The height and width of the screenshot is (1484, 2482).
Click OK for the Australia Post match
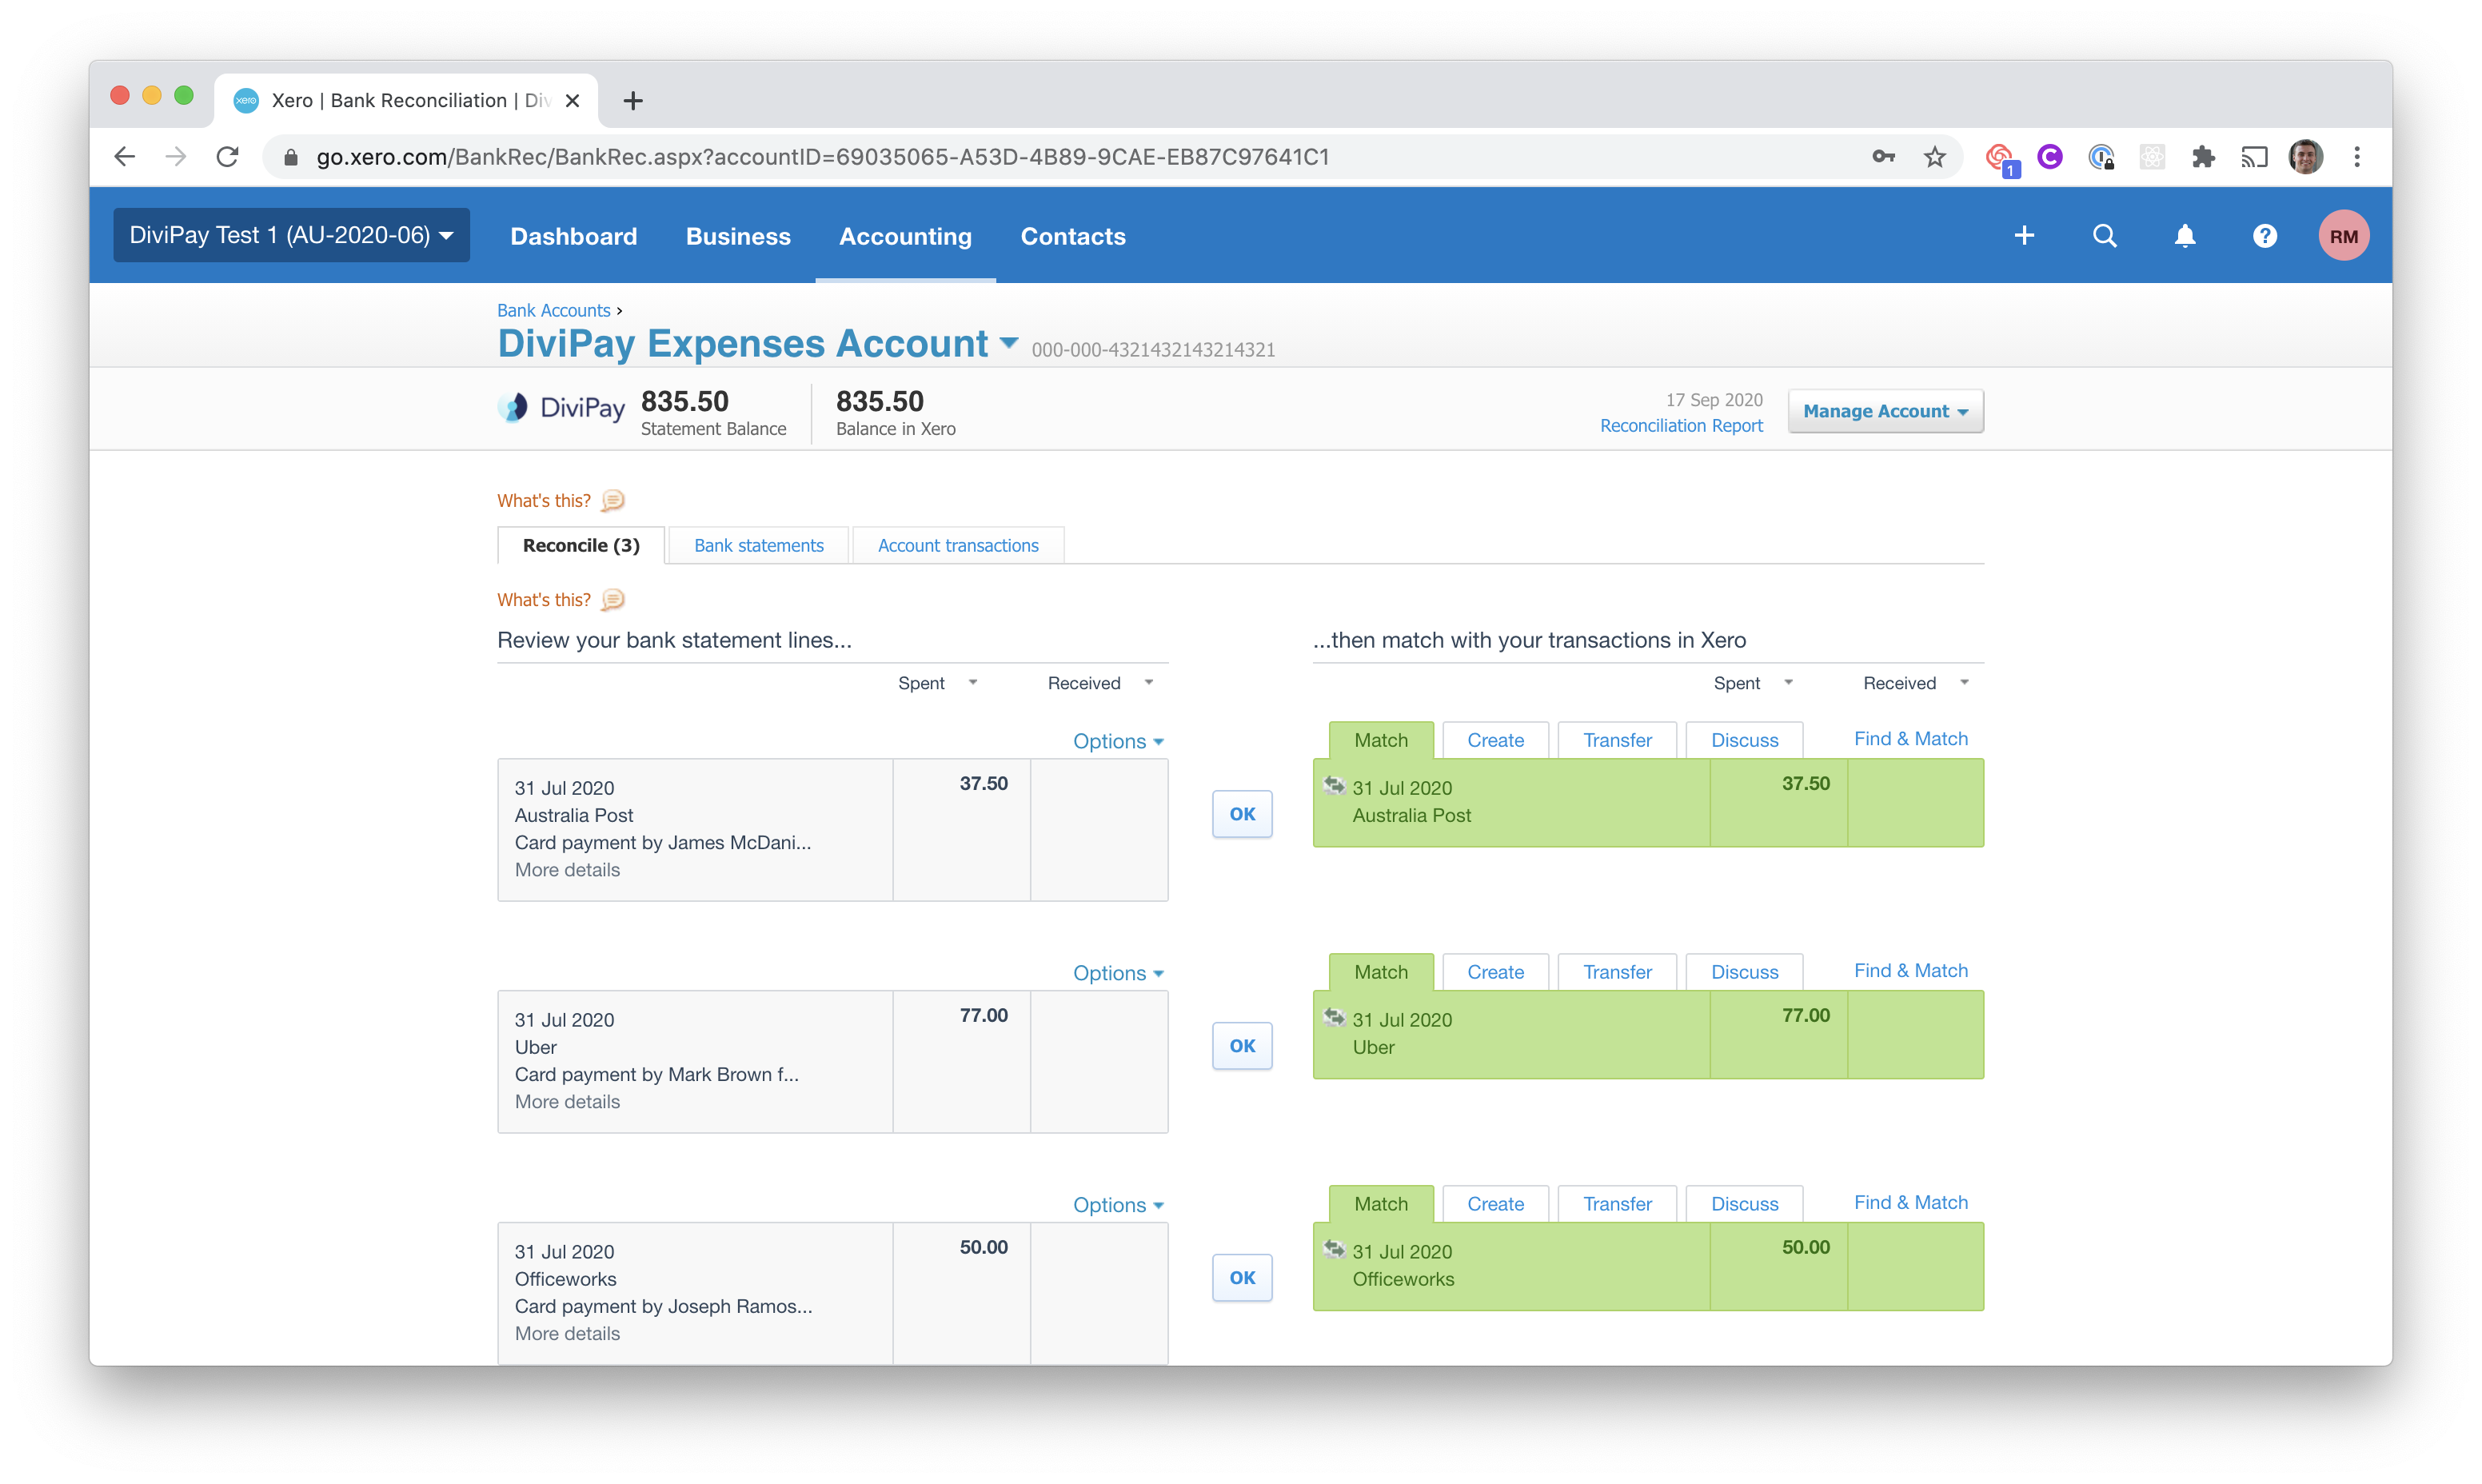[1242, 814]
